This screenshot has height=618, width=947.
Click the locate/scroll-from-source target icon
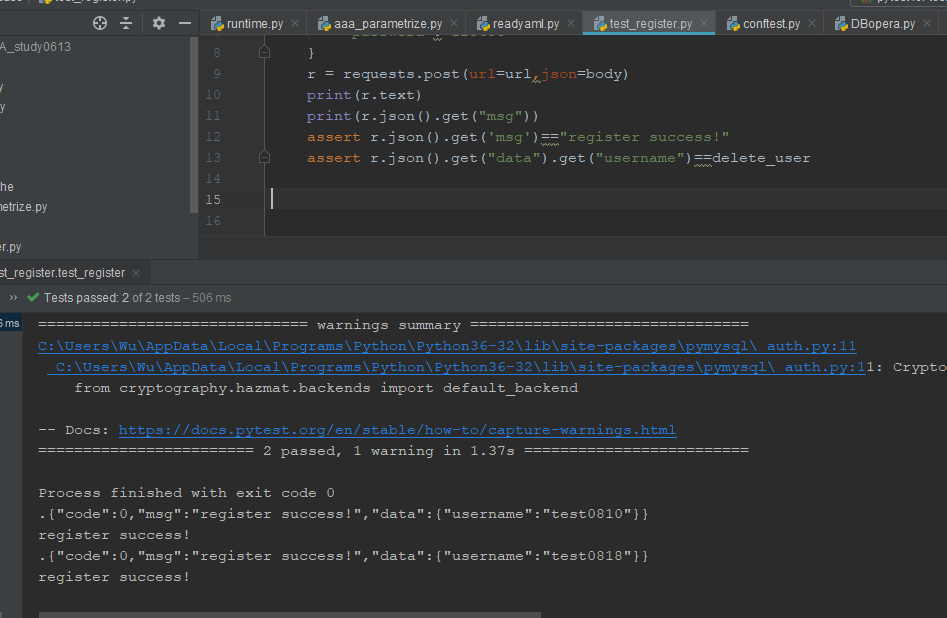click(100, 23)
